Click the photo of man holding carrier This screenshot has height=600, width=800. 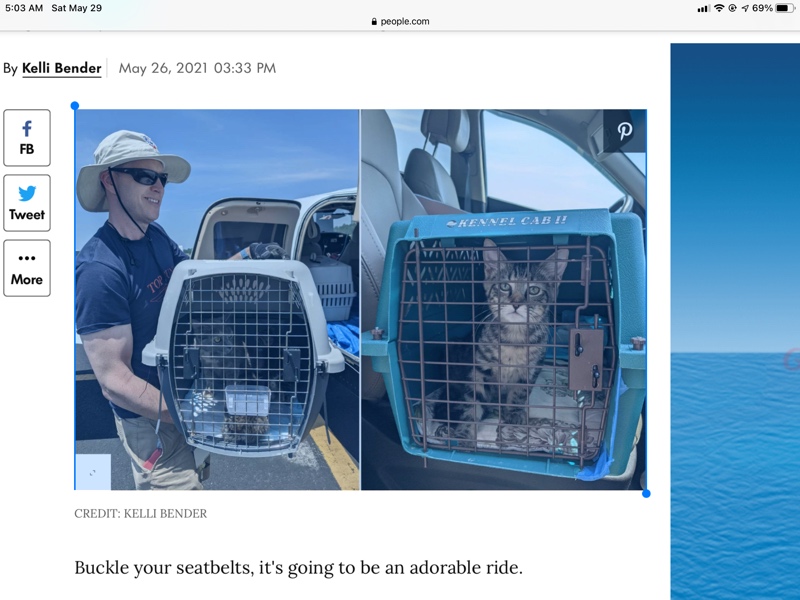click(217, 299)
